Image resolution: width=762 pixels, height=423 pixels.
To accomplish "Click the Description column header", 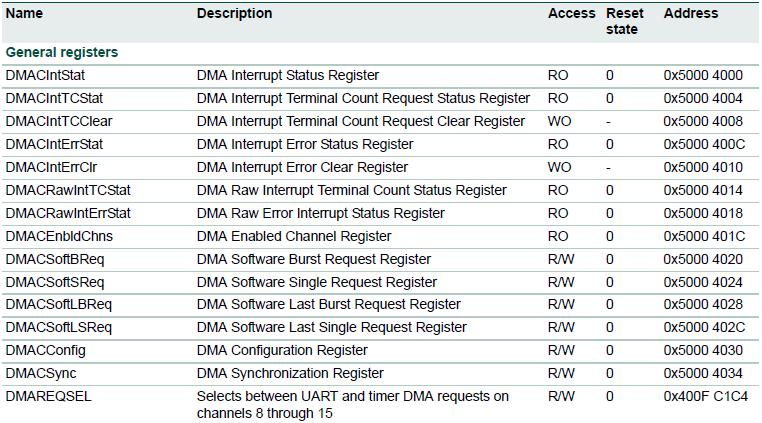I will coord(234,14).
